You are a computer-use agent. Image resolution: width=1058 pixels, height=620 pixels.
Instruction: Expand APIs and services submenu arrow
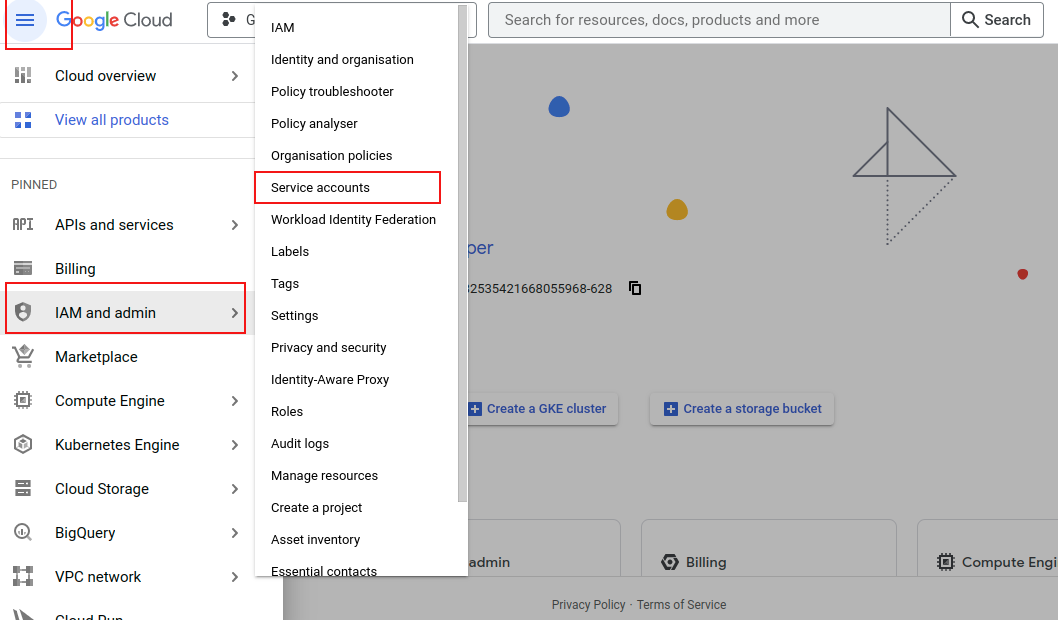pyautogui.click(x=235, y=225)
